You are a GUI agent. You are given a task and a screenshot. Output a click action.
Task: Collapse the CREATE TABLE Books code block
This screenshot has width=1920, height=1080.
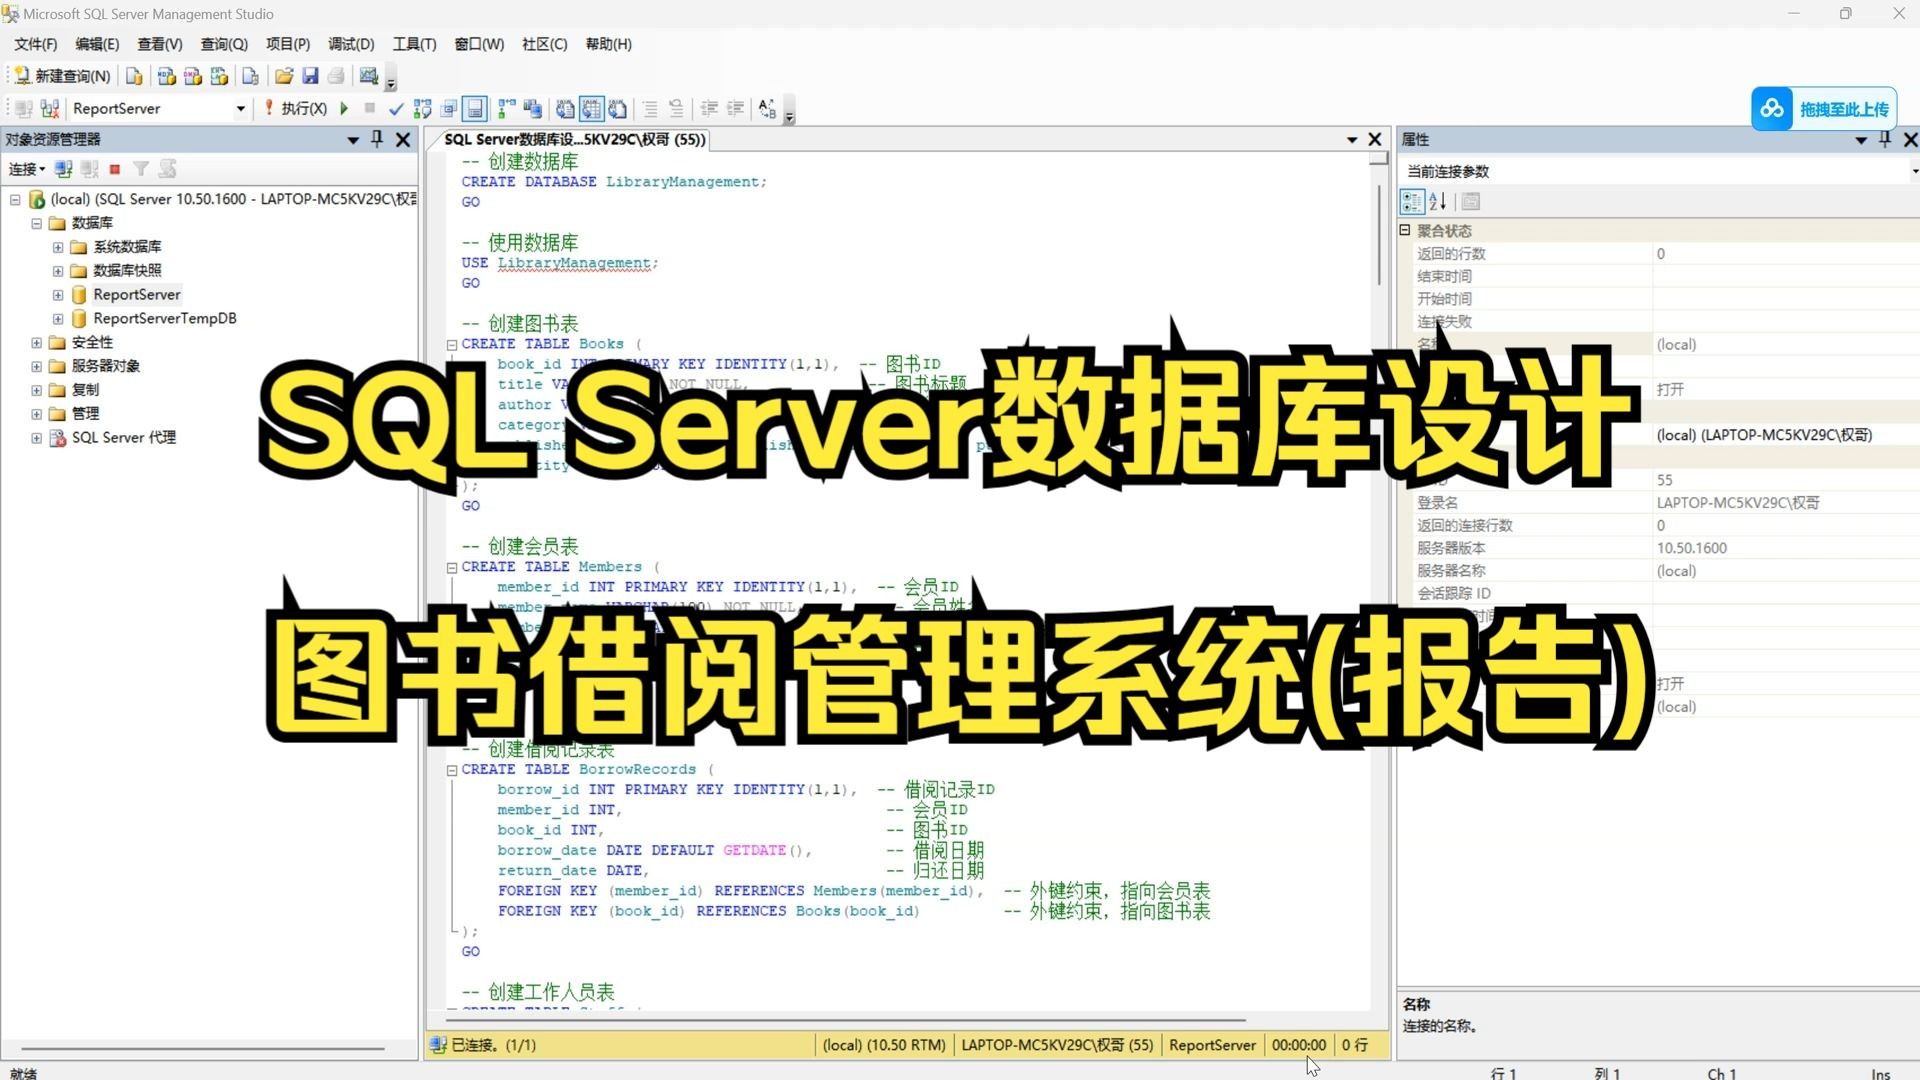click(x=452, y=345)
